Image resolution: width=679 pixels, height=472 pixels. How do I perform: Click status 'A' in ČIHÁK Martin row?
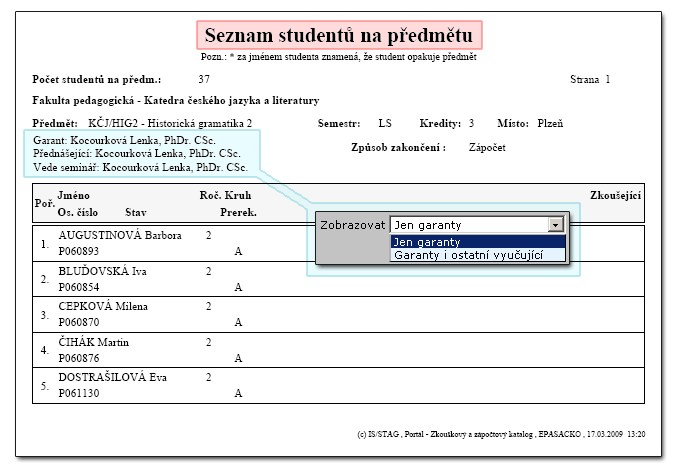click(238, 358)
